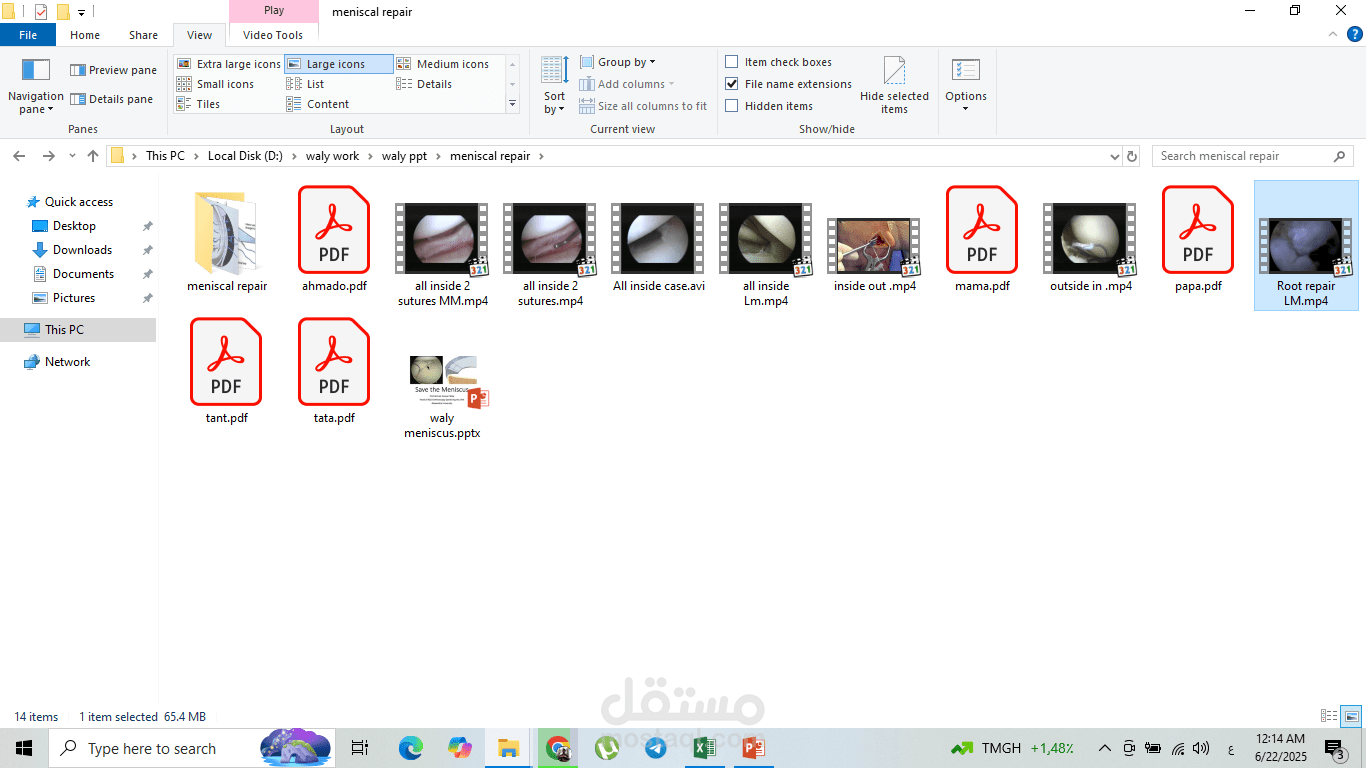Open recent locations dropdown arrow
Viewport: 1366px width, 768px height.
tap(72, 156)
